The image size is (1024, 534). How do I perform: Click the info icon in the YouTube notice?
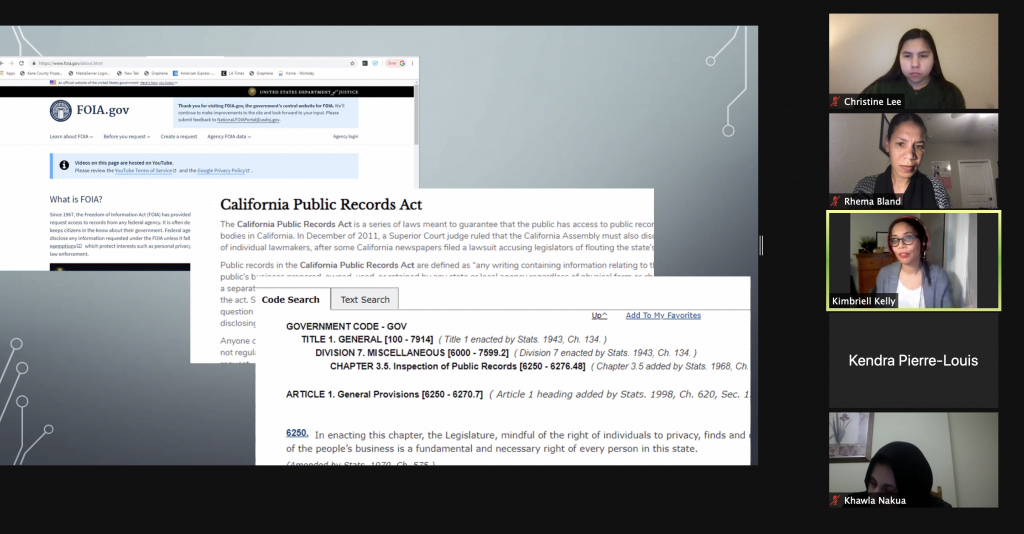[64, 165]
